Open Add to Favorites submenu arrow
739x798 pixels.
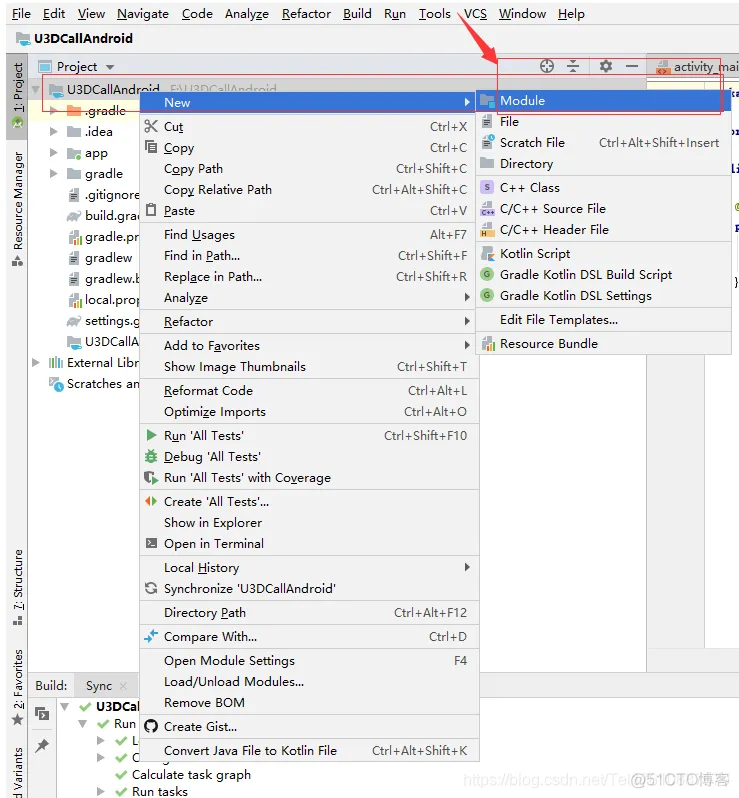[467, 345]
